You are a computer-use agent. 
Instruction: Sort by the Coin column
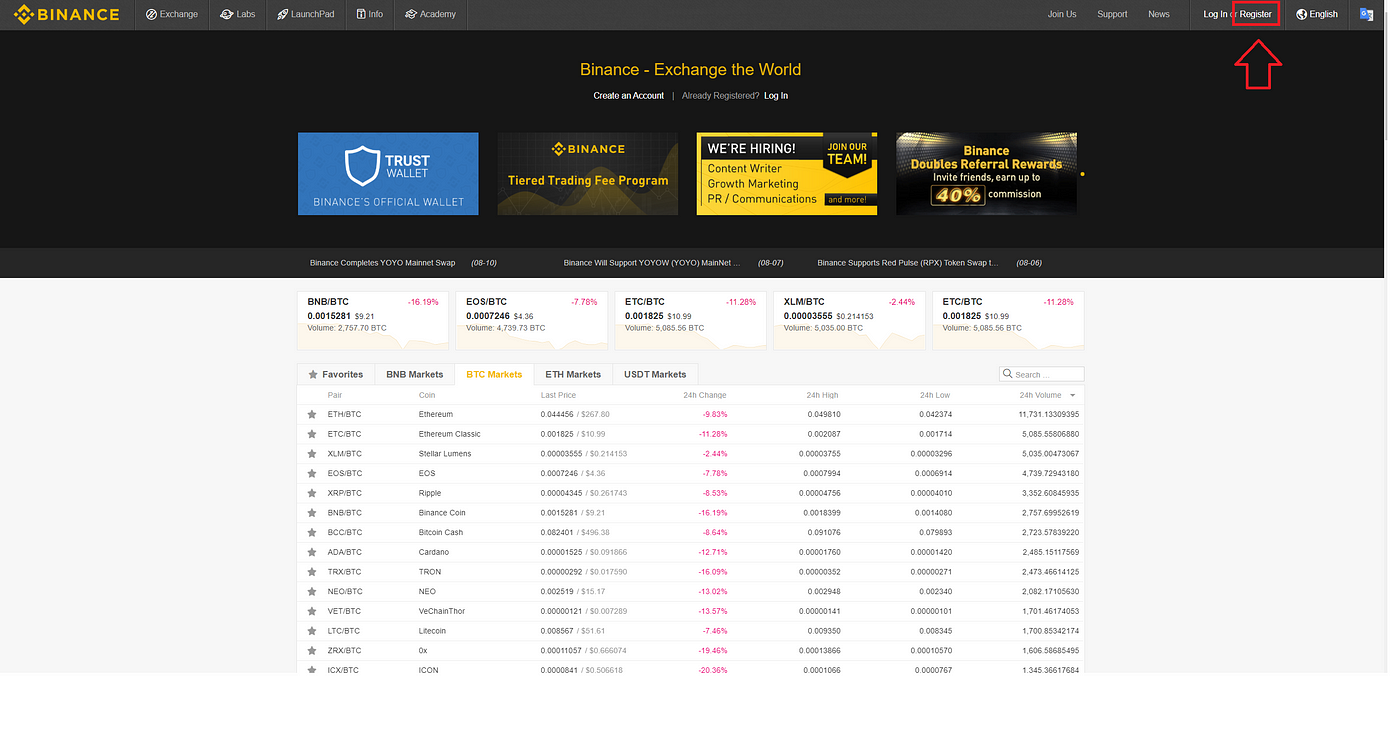point(427,395)
